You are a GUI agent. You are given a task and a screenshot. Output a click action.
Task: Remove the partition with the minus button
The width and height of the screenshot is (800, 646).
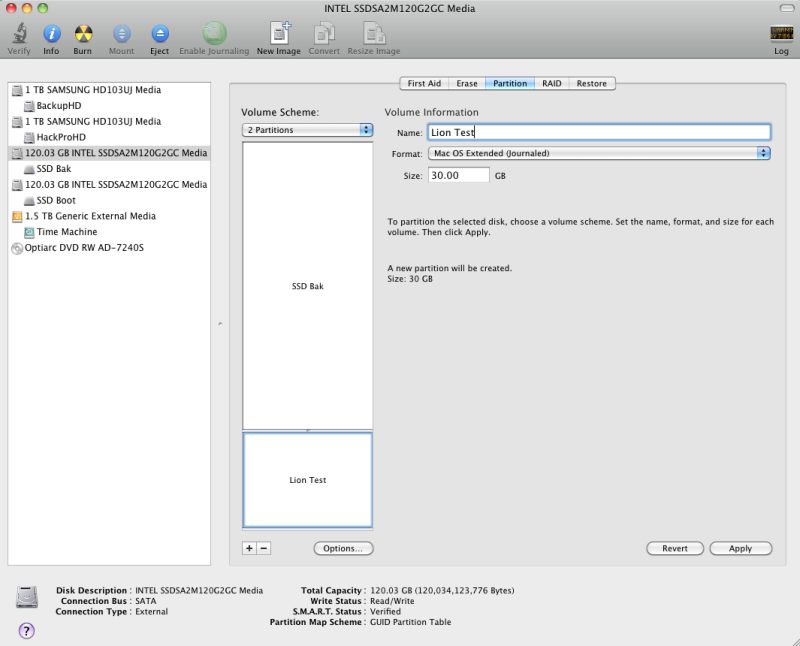pyautogui.click(x=264, y=549)
